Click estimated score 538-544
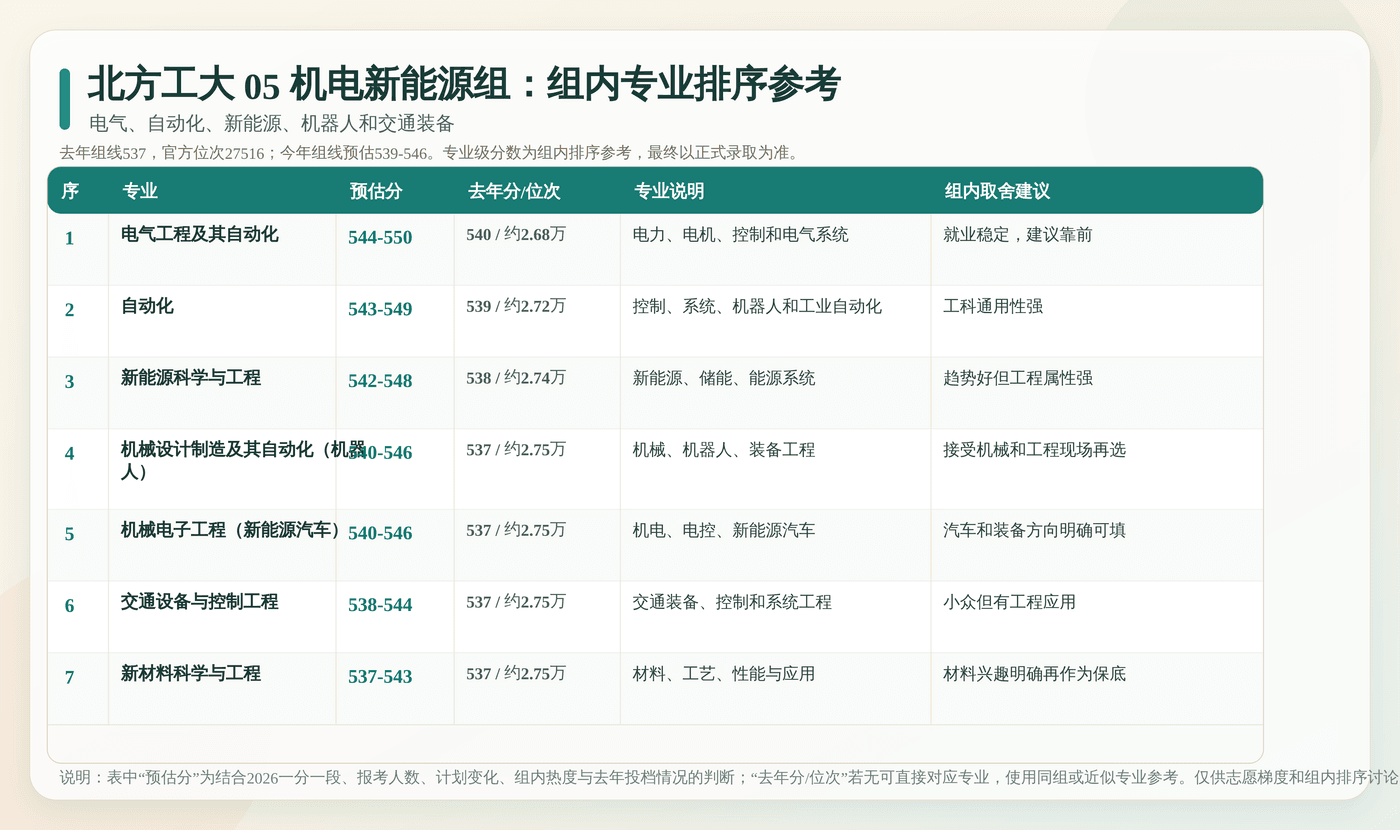 point(380,605)
